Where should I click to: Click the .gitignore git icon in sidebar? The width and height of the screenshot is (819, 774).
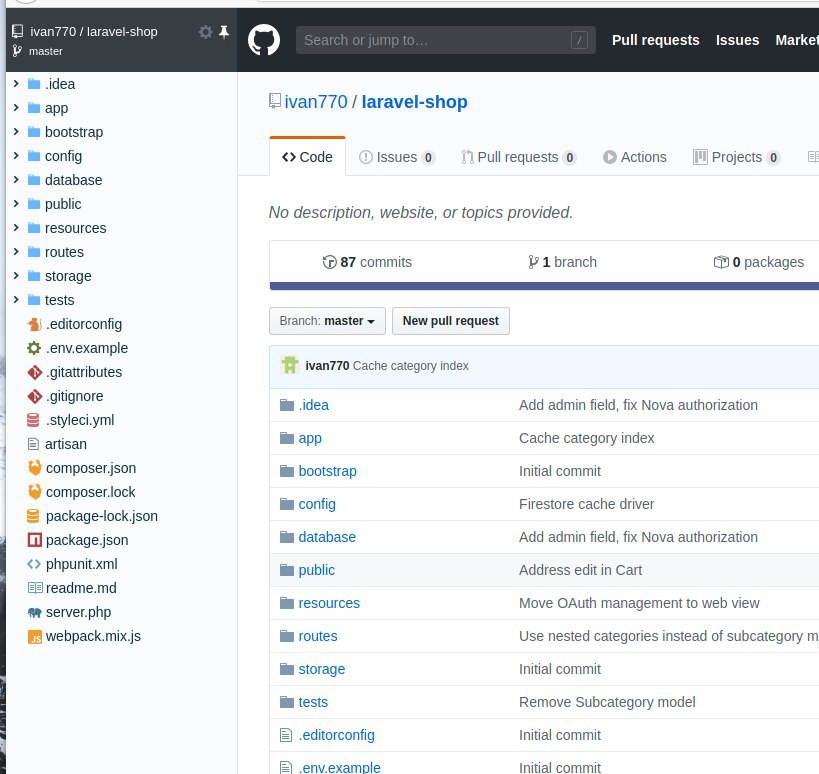pos(34,396)
